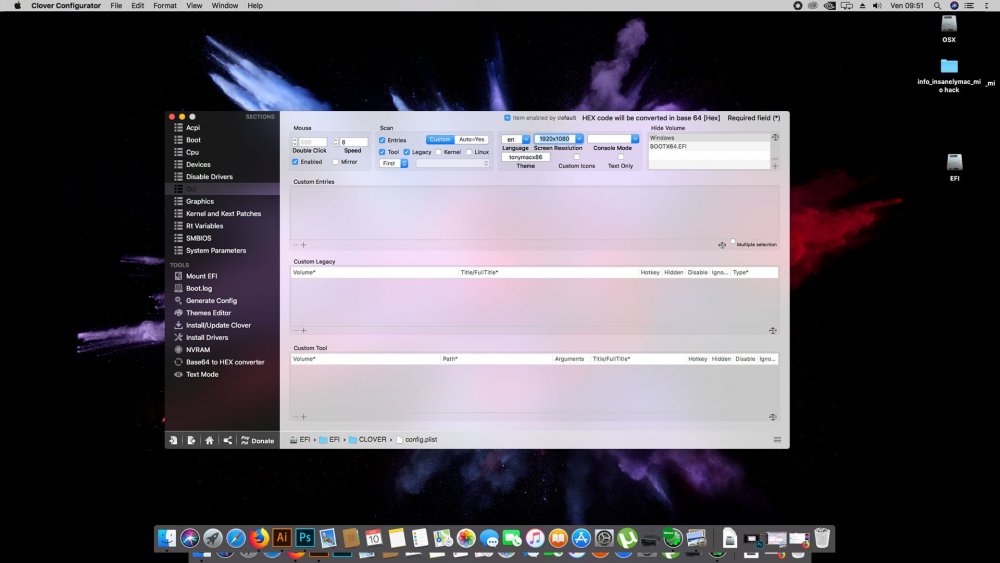Open the Screen Resolution dropdown

[x=579, y=139]
